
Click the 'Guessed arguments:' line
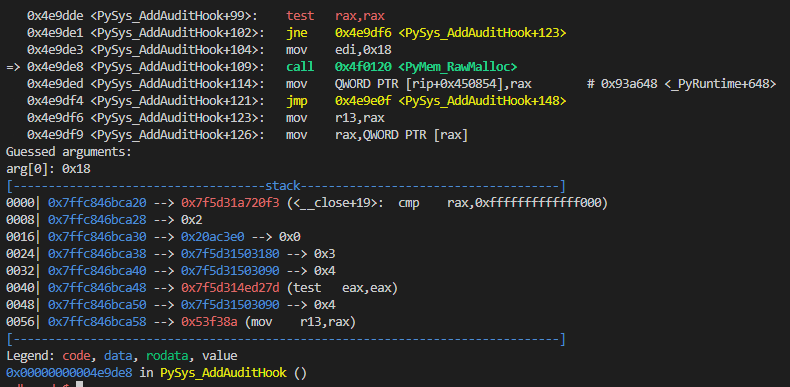point(69,152)
